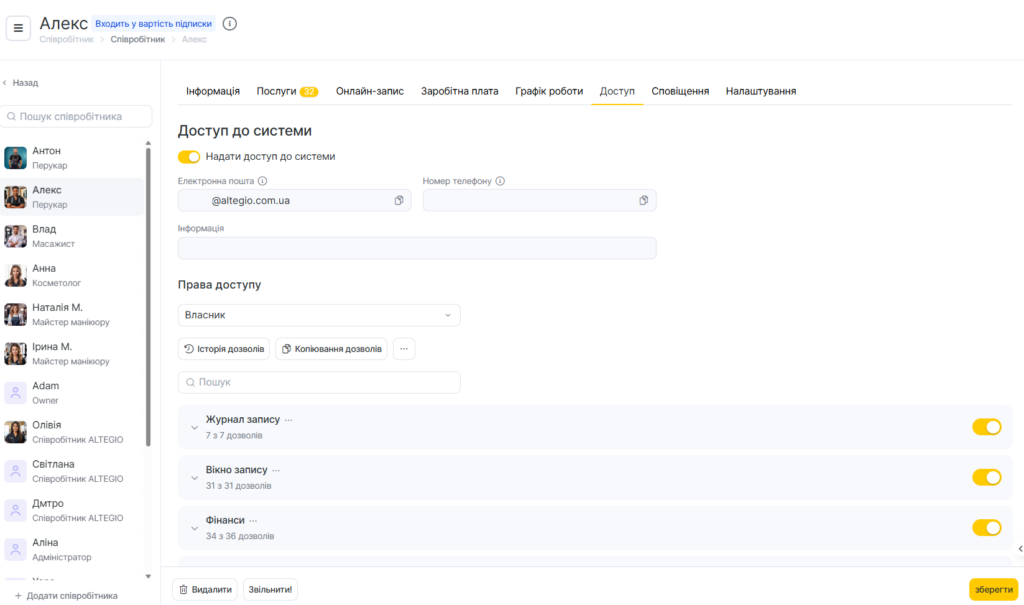
Task: Open the hamburger menu at top left
Action: 18,29
